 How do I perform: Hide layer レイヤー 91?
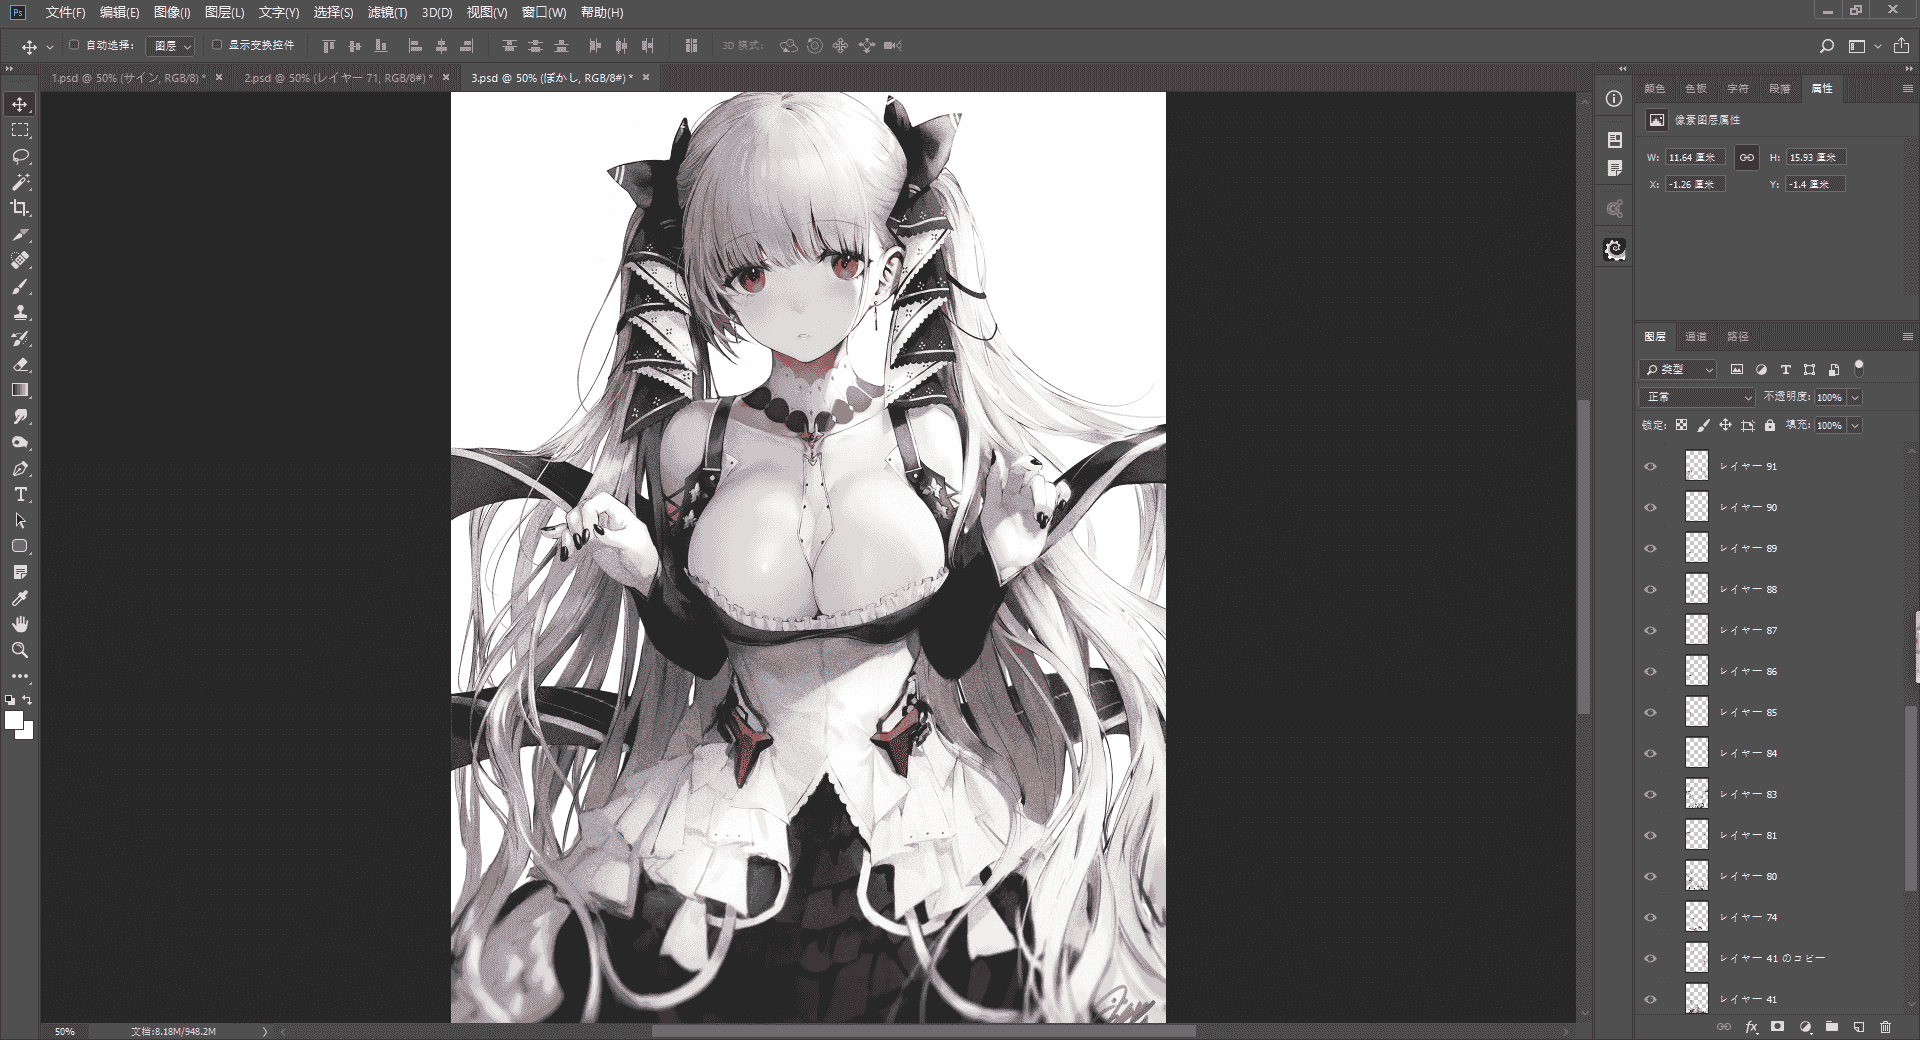click(x=1651, y=467)
